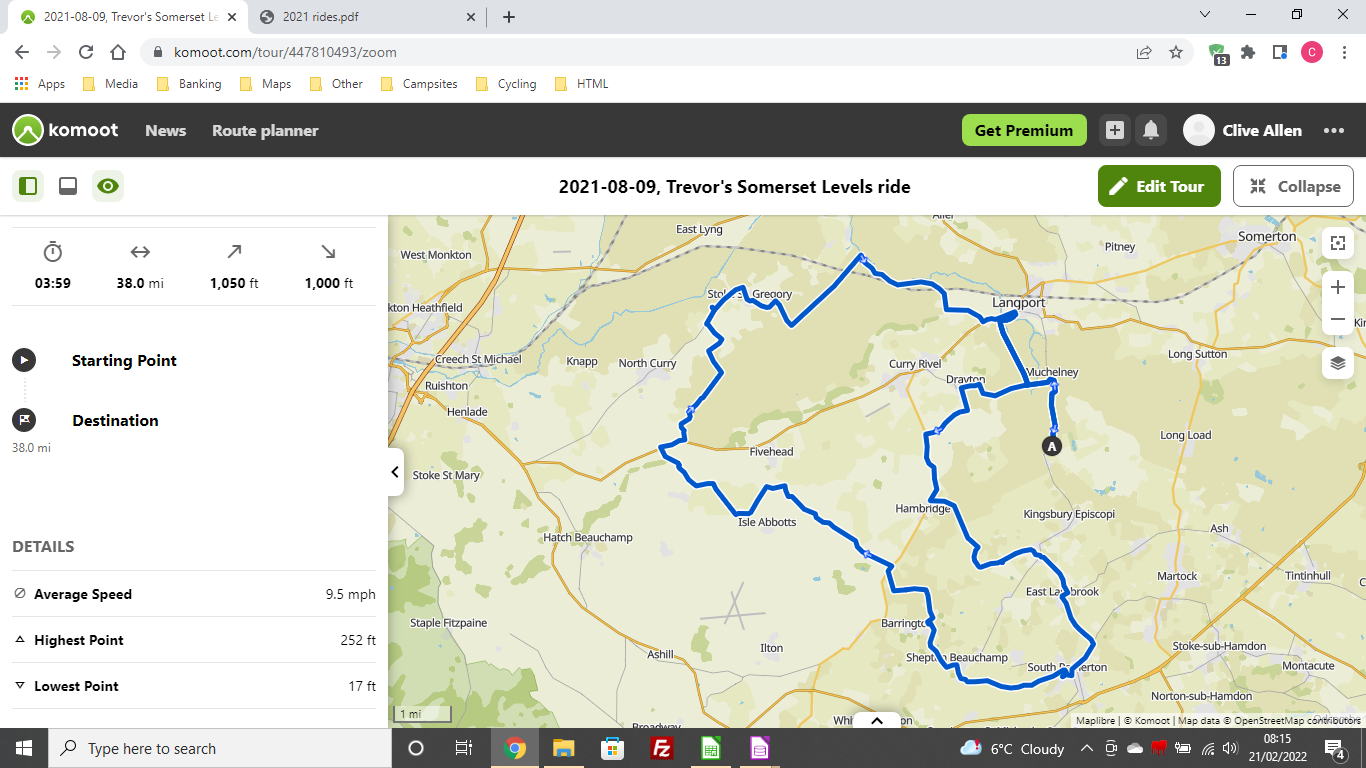Open File Explorer from taskbar
The height and width of the screenshot is (768, 1366).
(x=563, y=748)
